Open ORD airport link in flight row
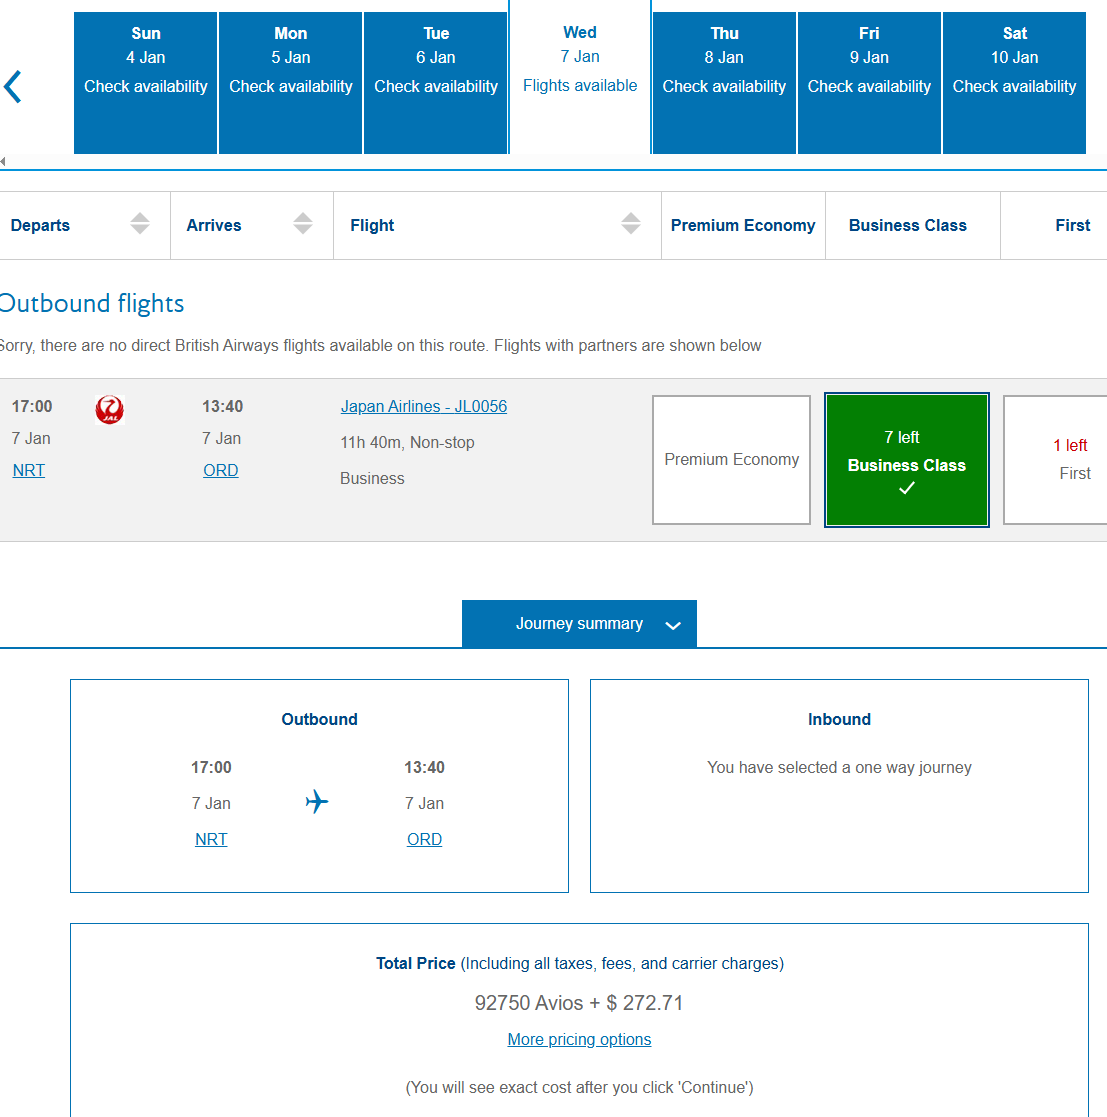This screenshot has width=1107, height=1117. click(x=221, y=471)
